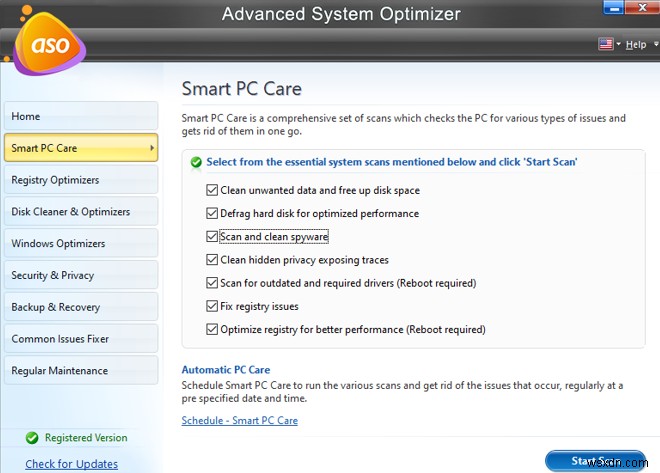
Task: Open the language dropdown arrow next to flag
Action: point(619,45)
